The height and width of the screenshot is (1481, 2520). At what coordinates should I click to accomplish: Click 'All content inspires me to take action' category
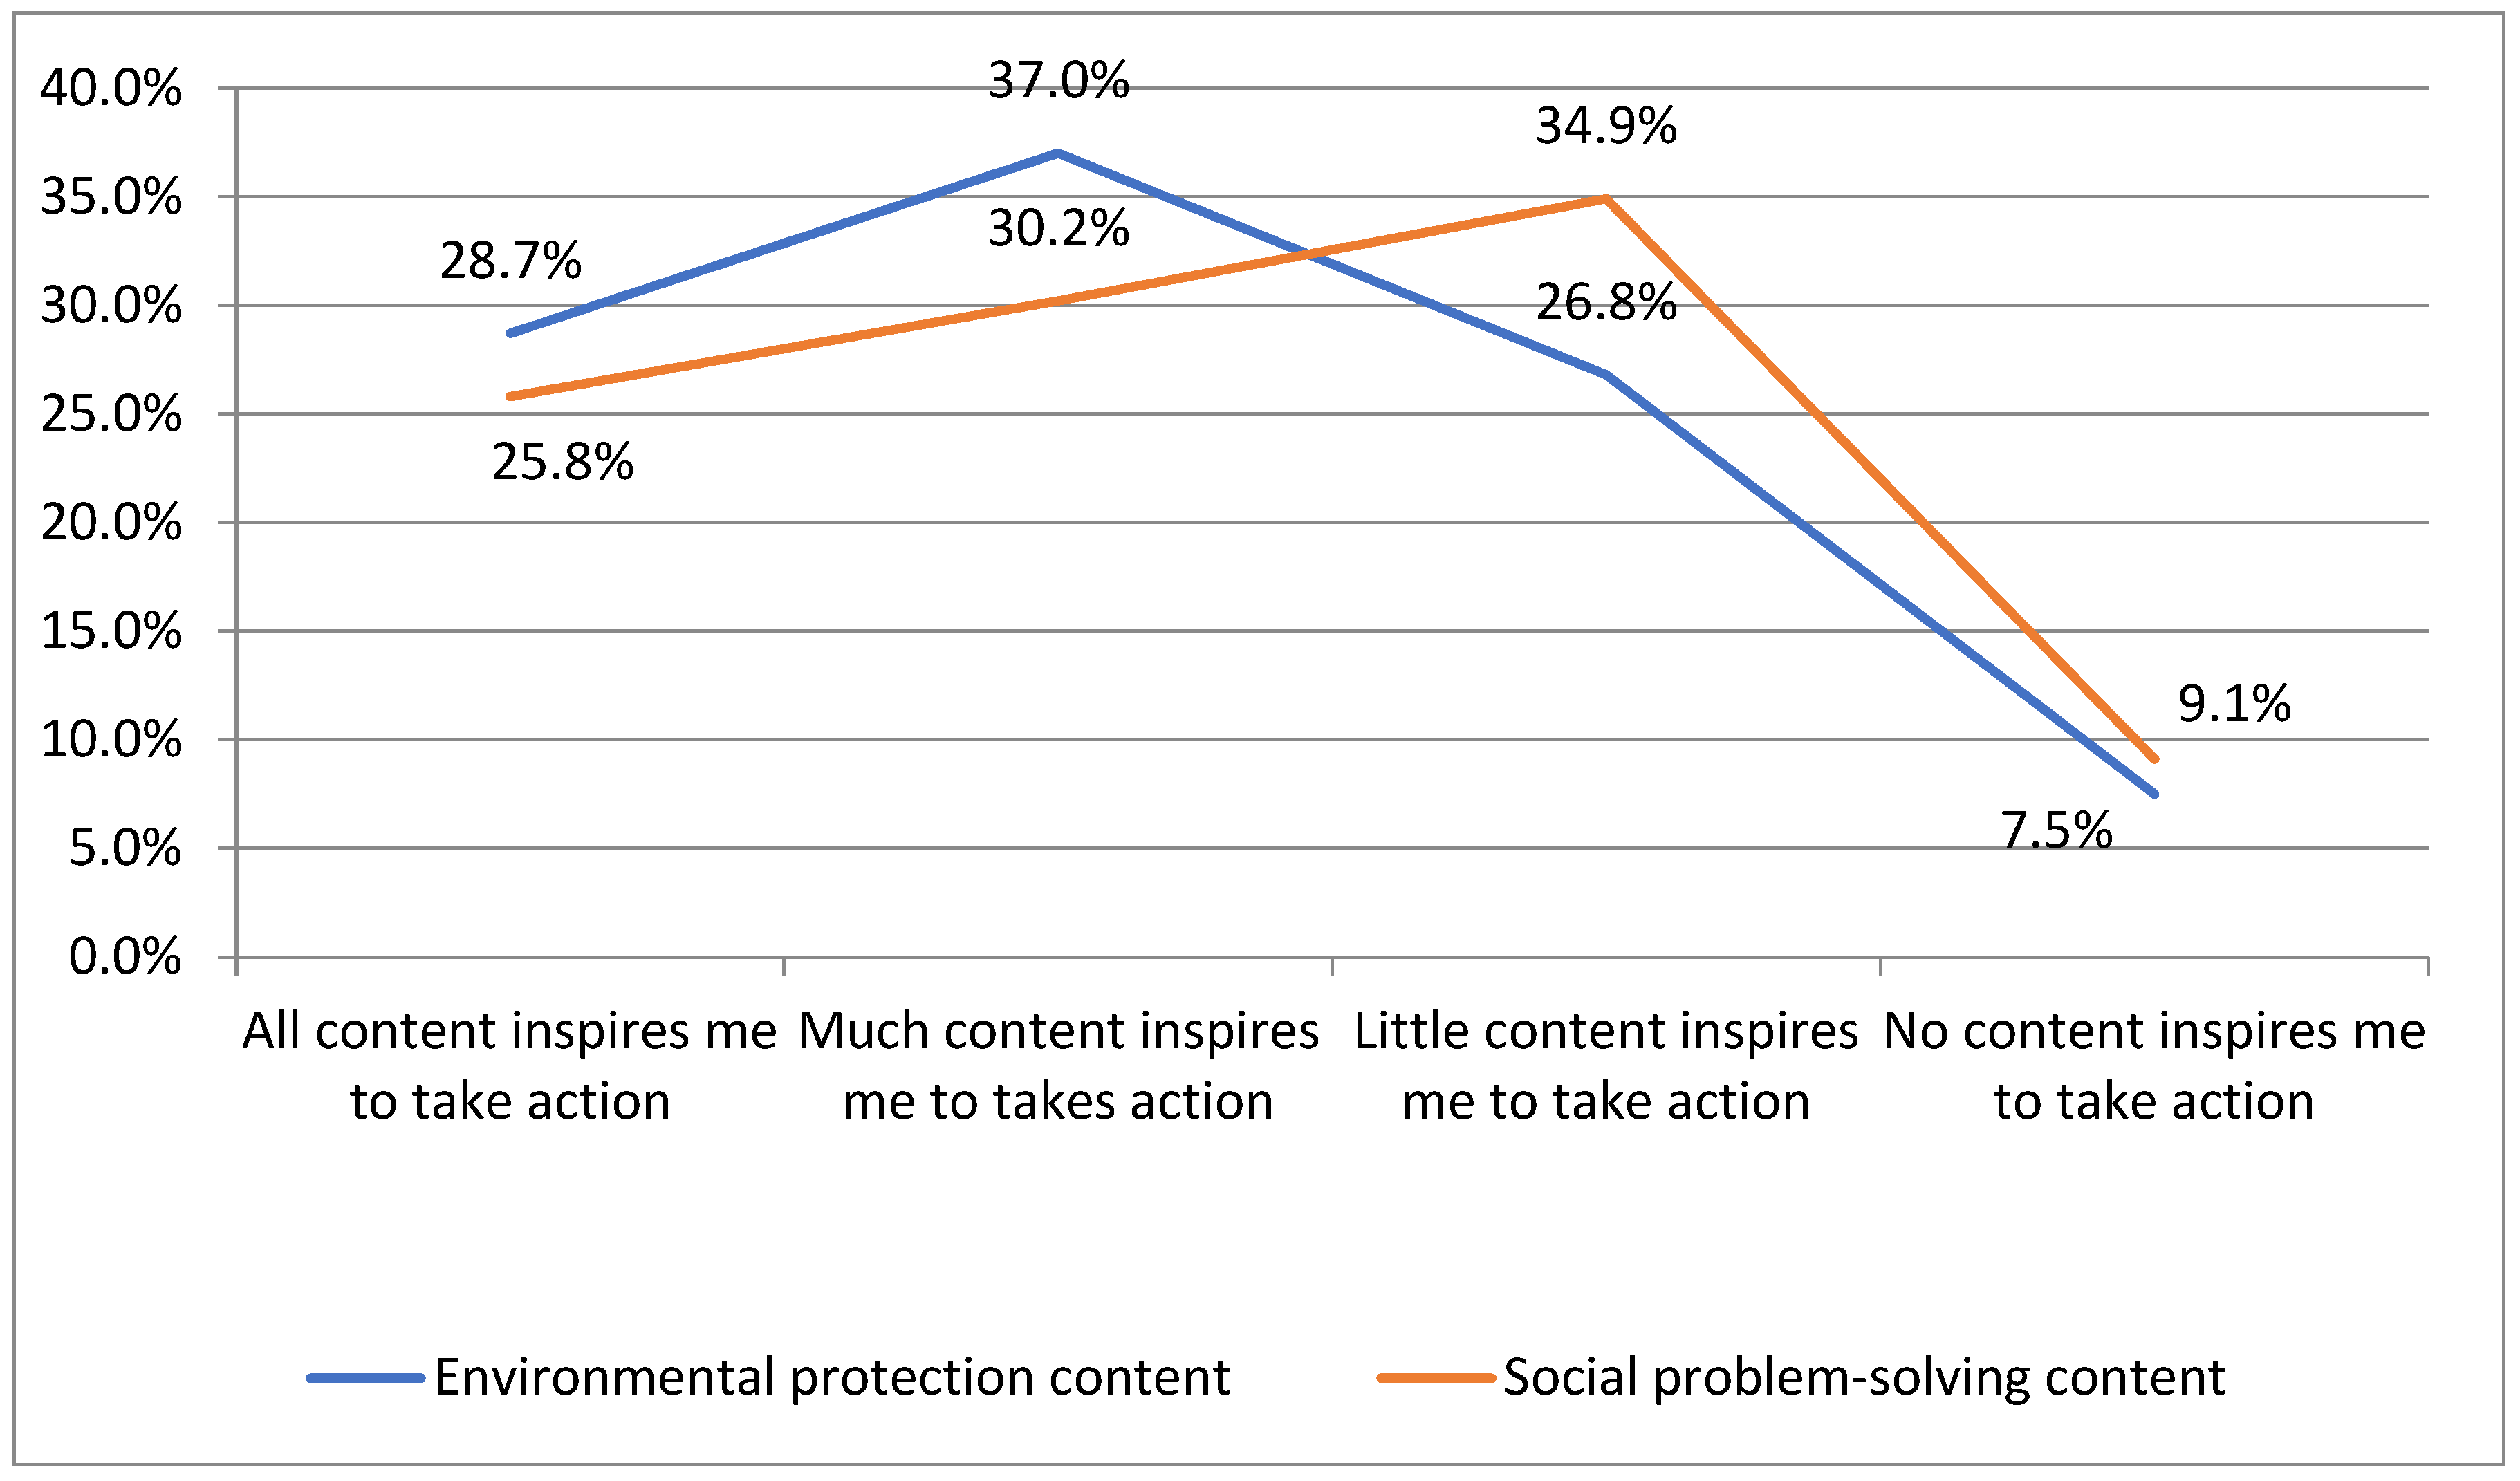pos(510,1066)
